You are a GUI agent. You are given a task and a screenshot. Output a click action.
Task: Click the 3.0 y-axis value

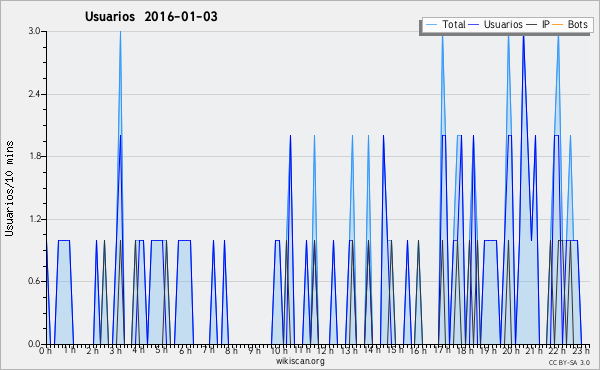click(34, 31)
